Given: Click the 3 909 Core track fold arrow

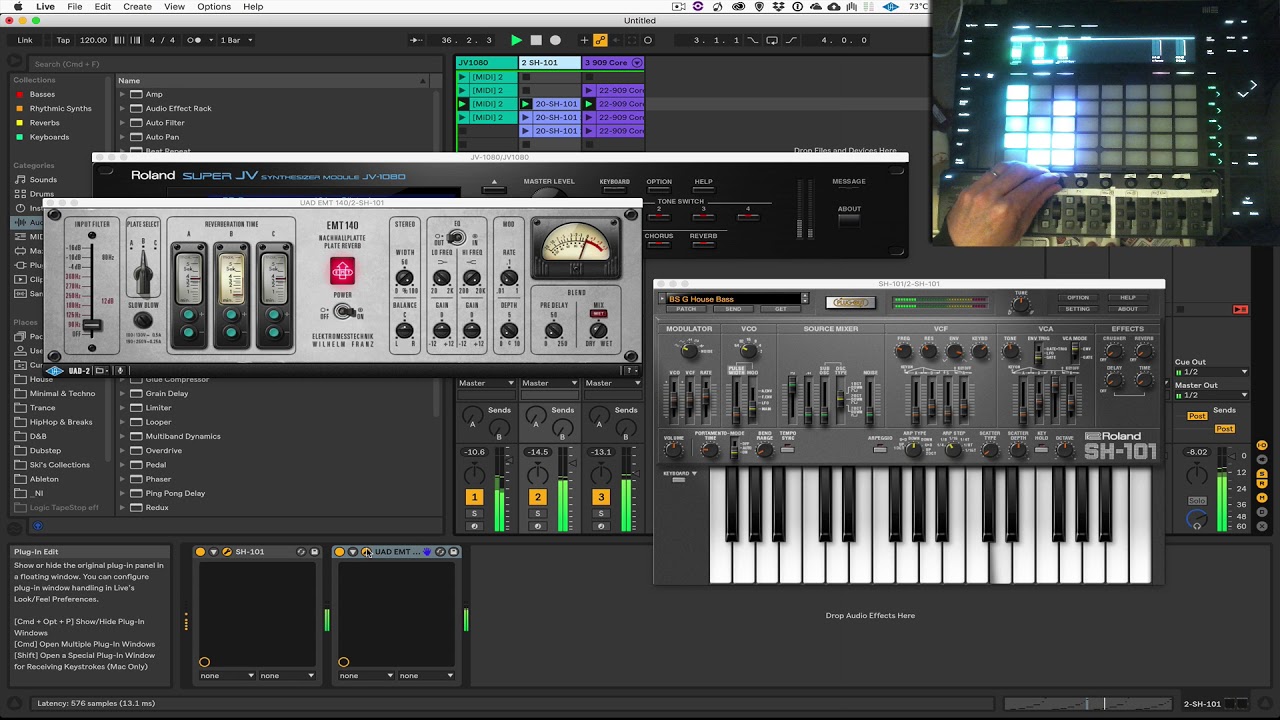Looking at the screenshot, I should [637, 63].
